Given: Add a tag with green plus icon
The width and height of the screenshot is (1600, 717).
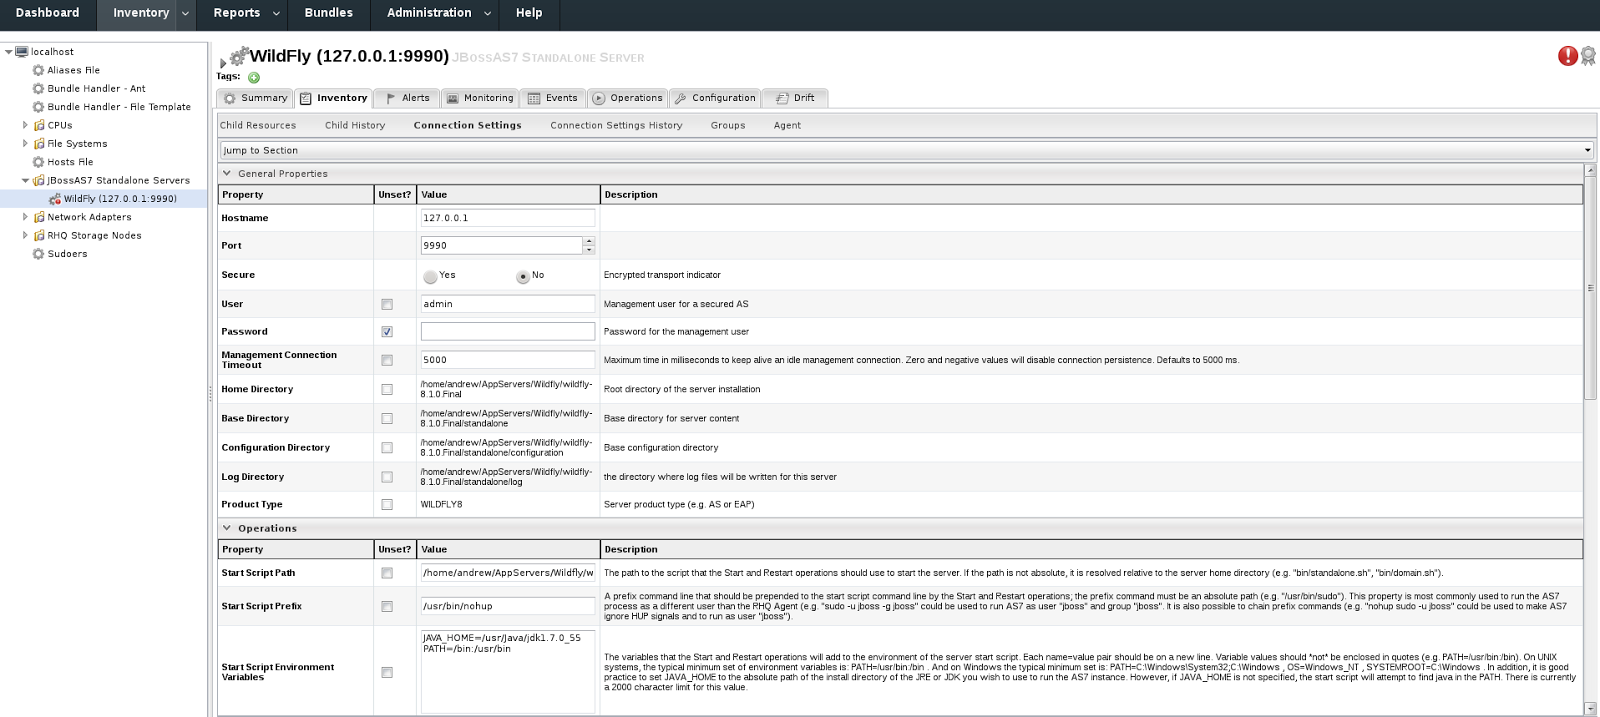Looking at the screenshot, I should pos(254,77).
